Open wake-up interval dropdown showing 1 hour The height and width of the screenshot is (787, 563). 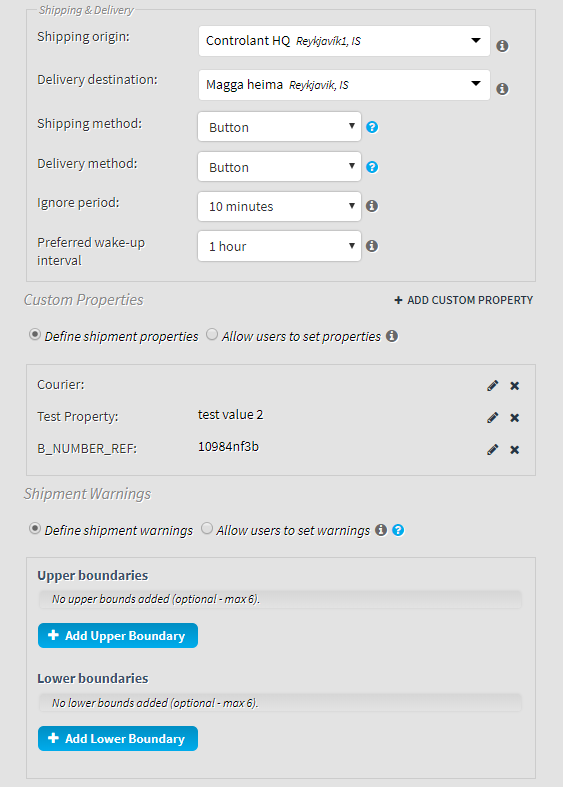point(279,246)
